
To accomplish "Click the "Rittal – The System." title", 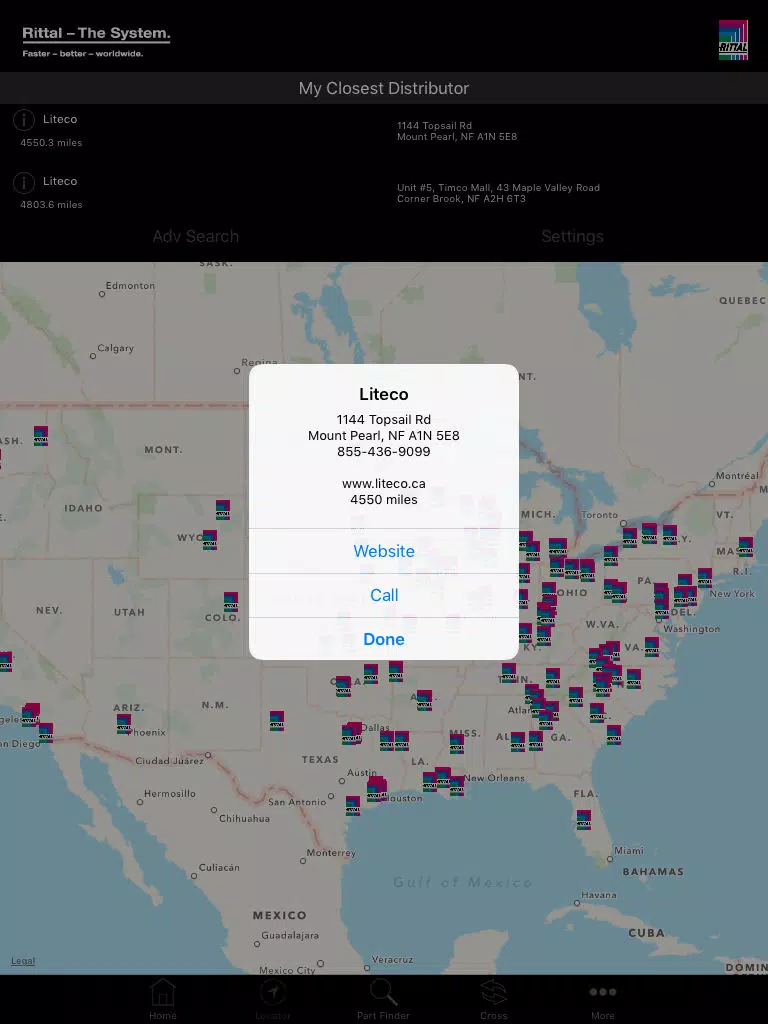I will click(96, 33).
